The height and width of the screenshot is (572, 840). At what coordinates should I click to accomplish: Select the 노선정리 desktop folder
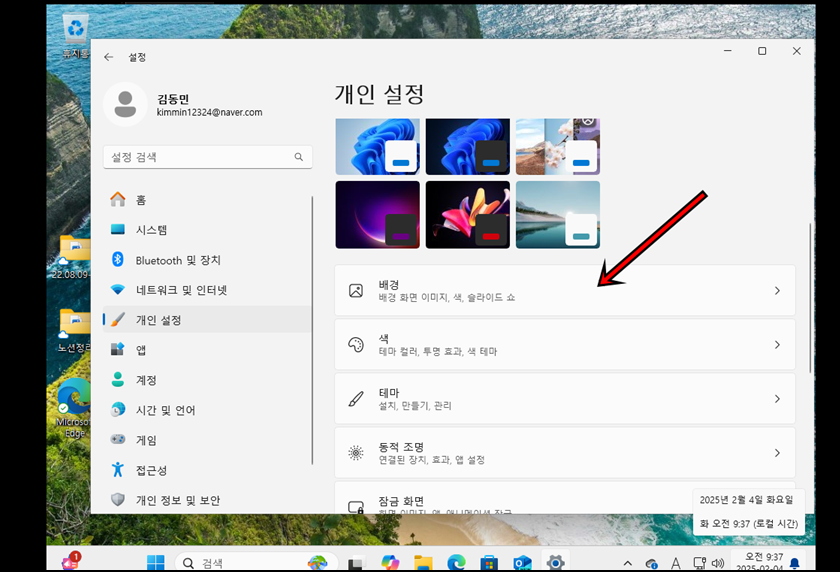(x=74, y=331)
